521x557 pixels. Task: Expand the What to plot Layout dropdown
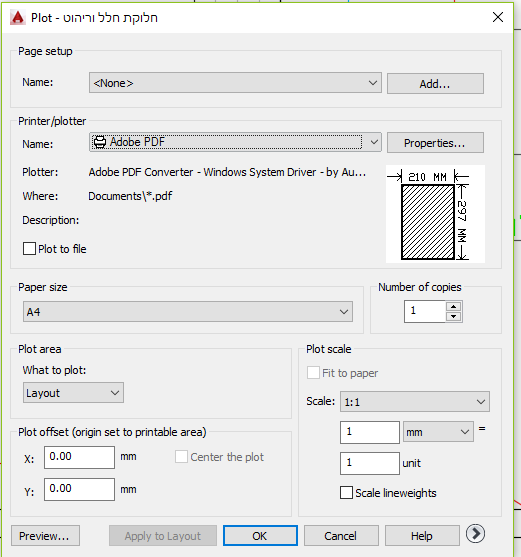point(73,393)
